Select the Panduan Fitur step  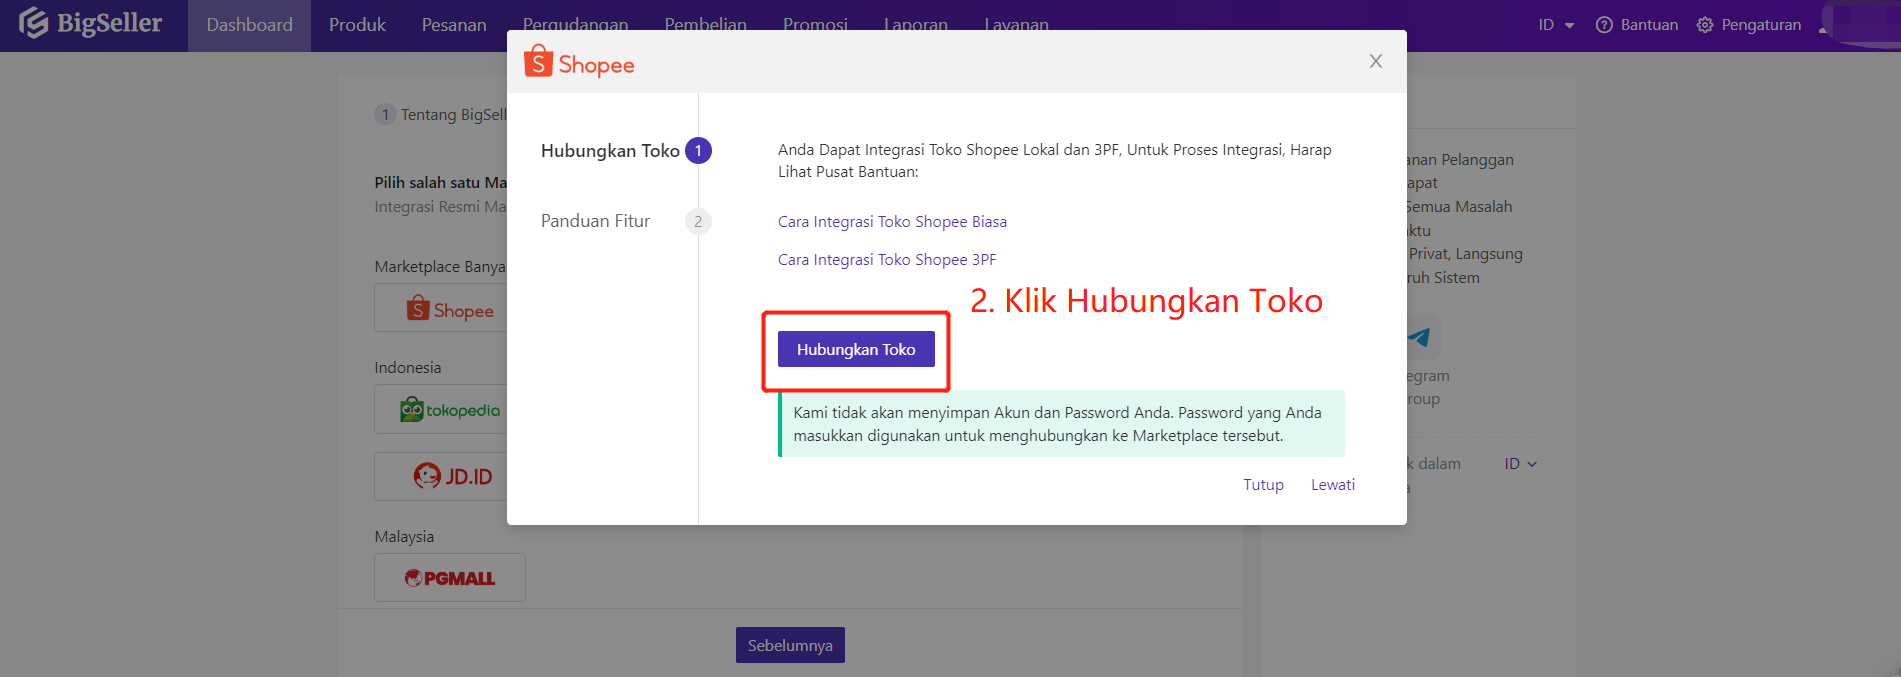click(595, 221)
